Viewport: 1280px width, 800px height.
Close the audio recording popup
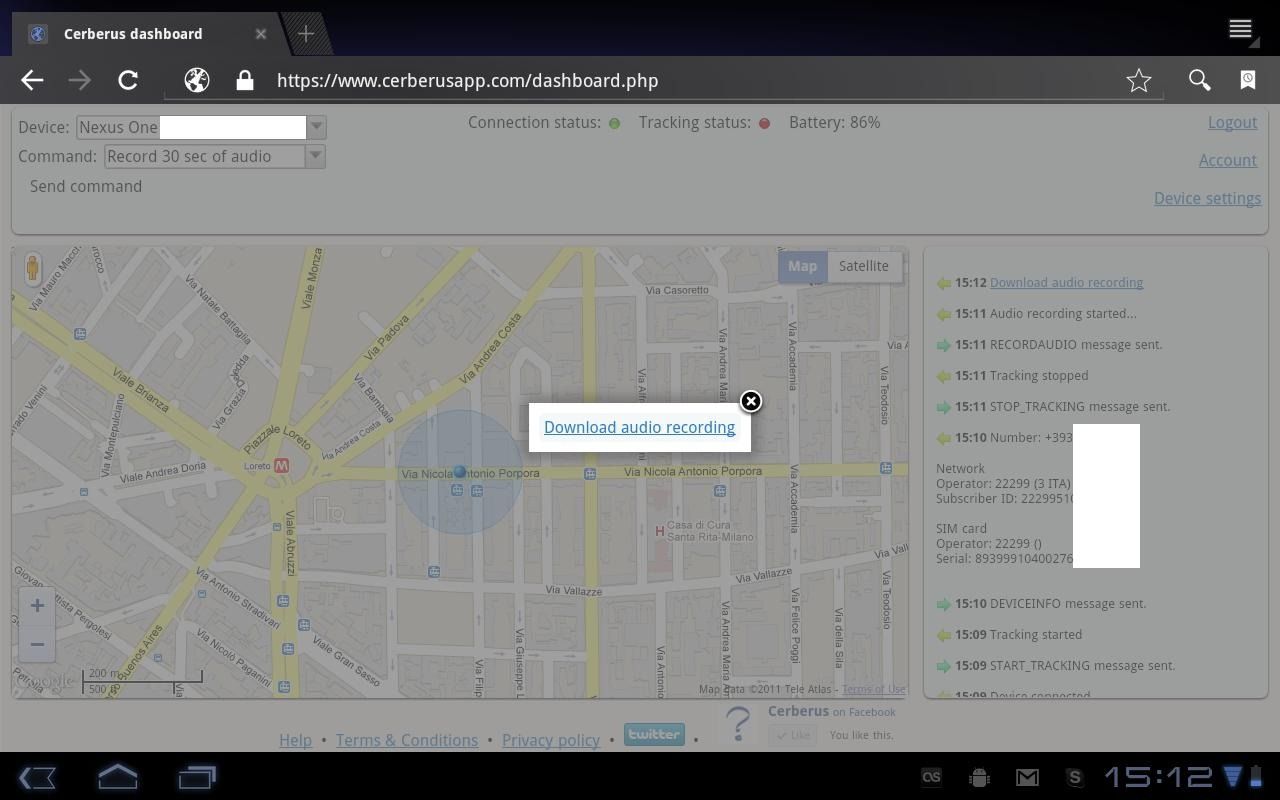(x=751, y=401)
